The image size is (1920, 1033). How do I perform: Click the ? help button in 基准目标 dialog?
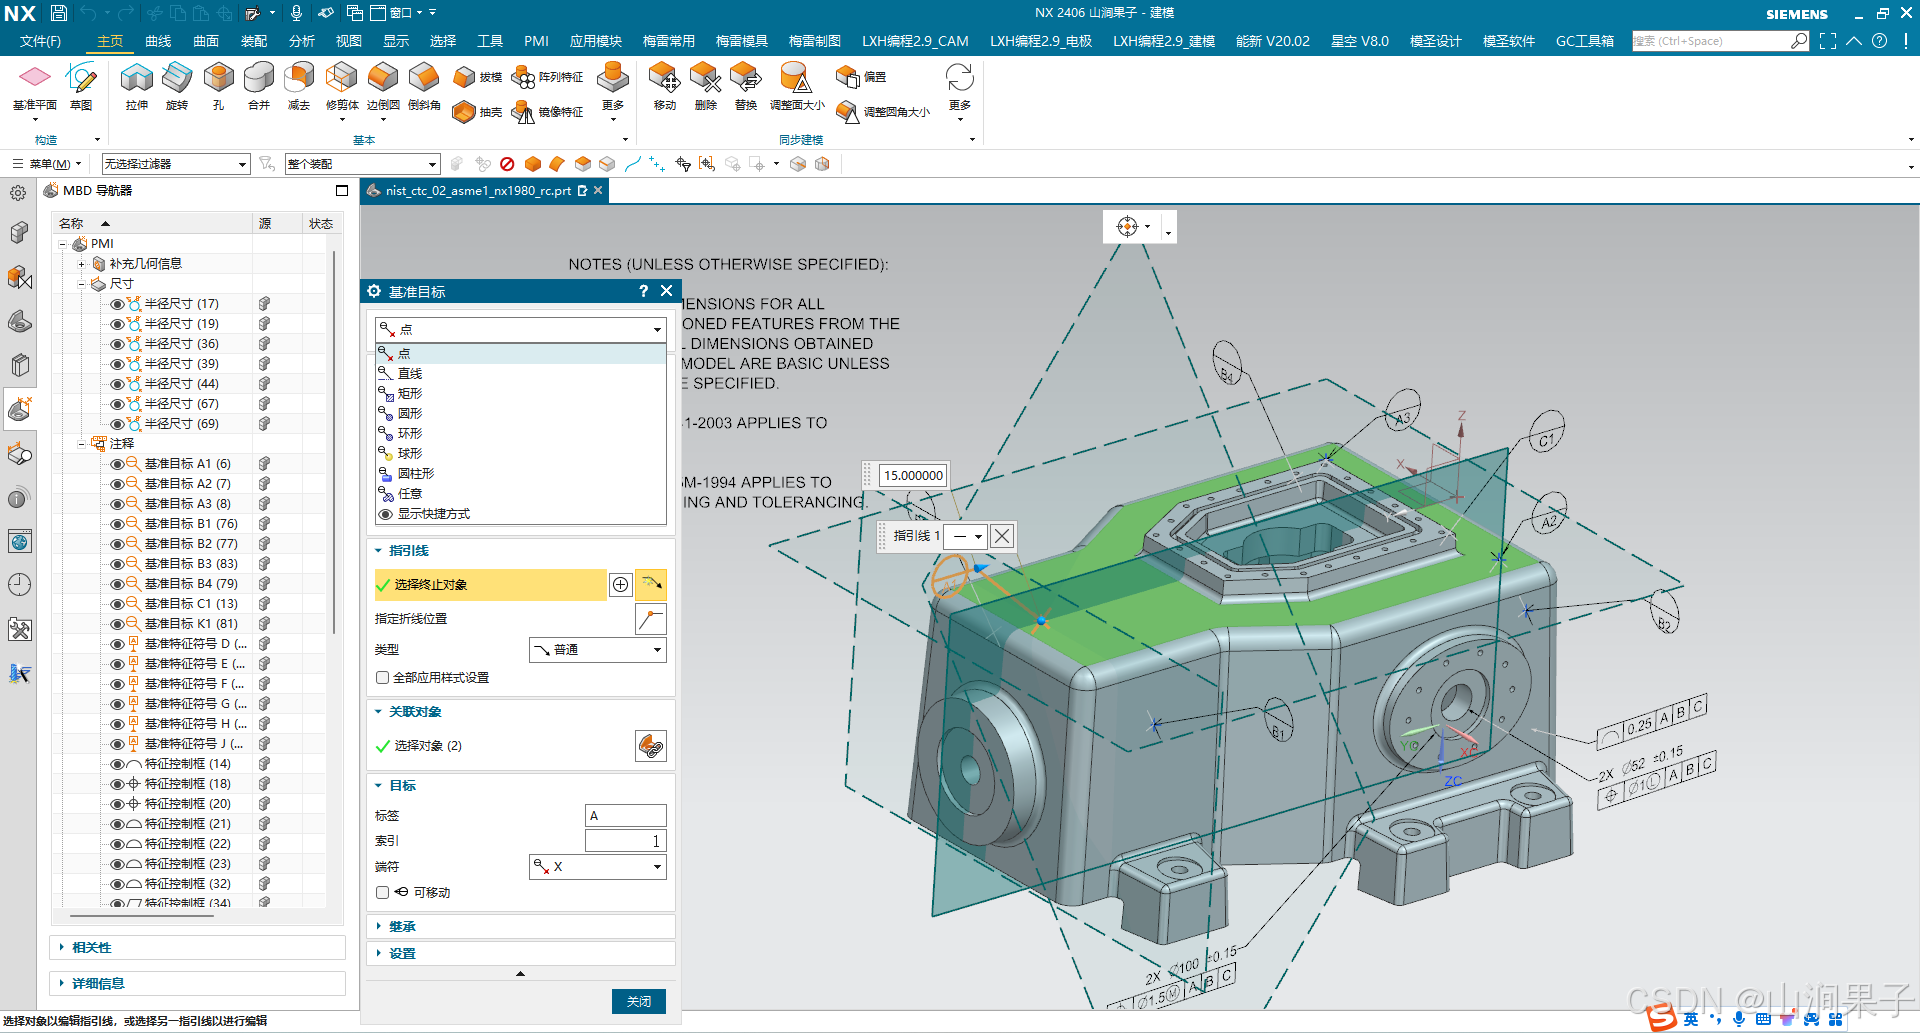pos(643,291)
